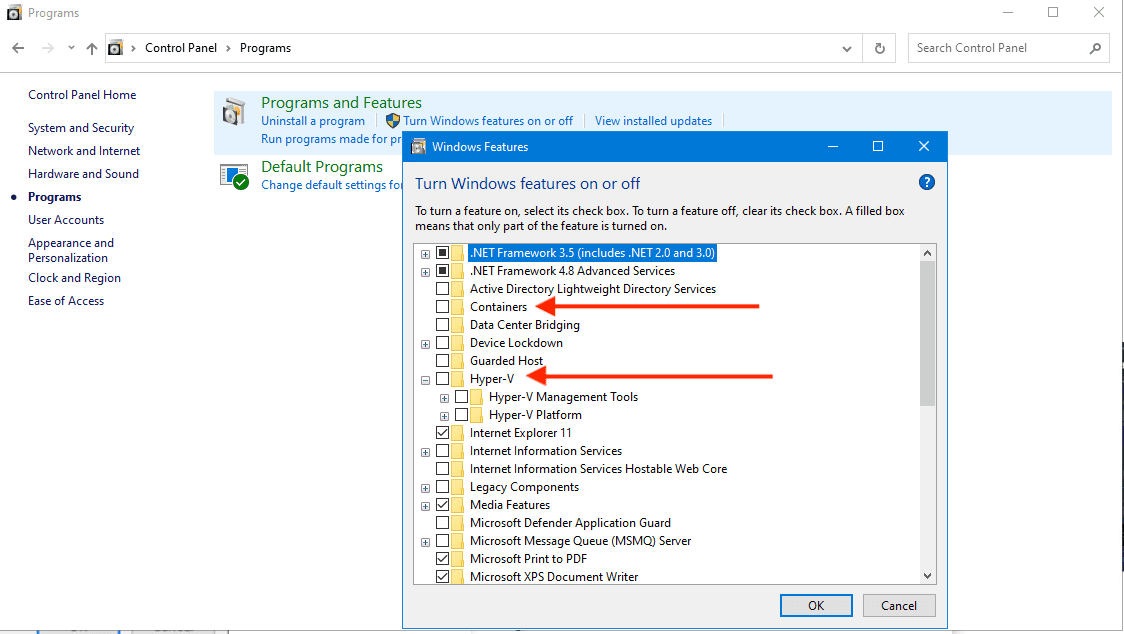Open Clock and Region category
This screenshot has width=1124, height=634.
(75, 278)
